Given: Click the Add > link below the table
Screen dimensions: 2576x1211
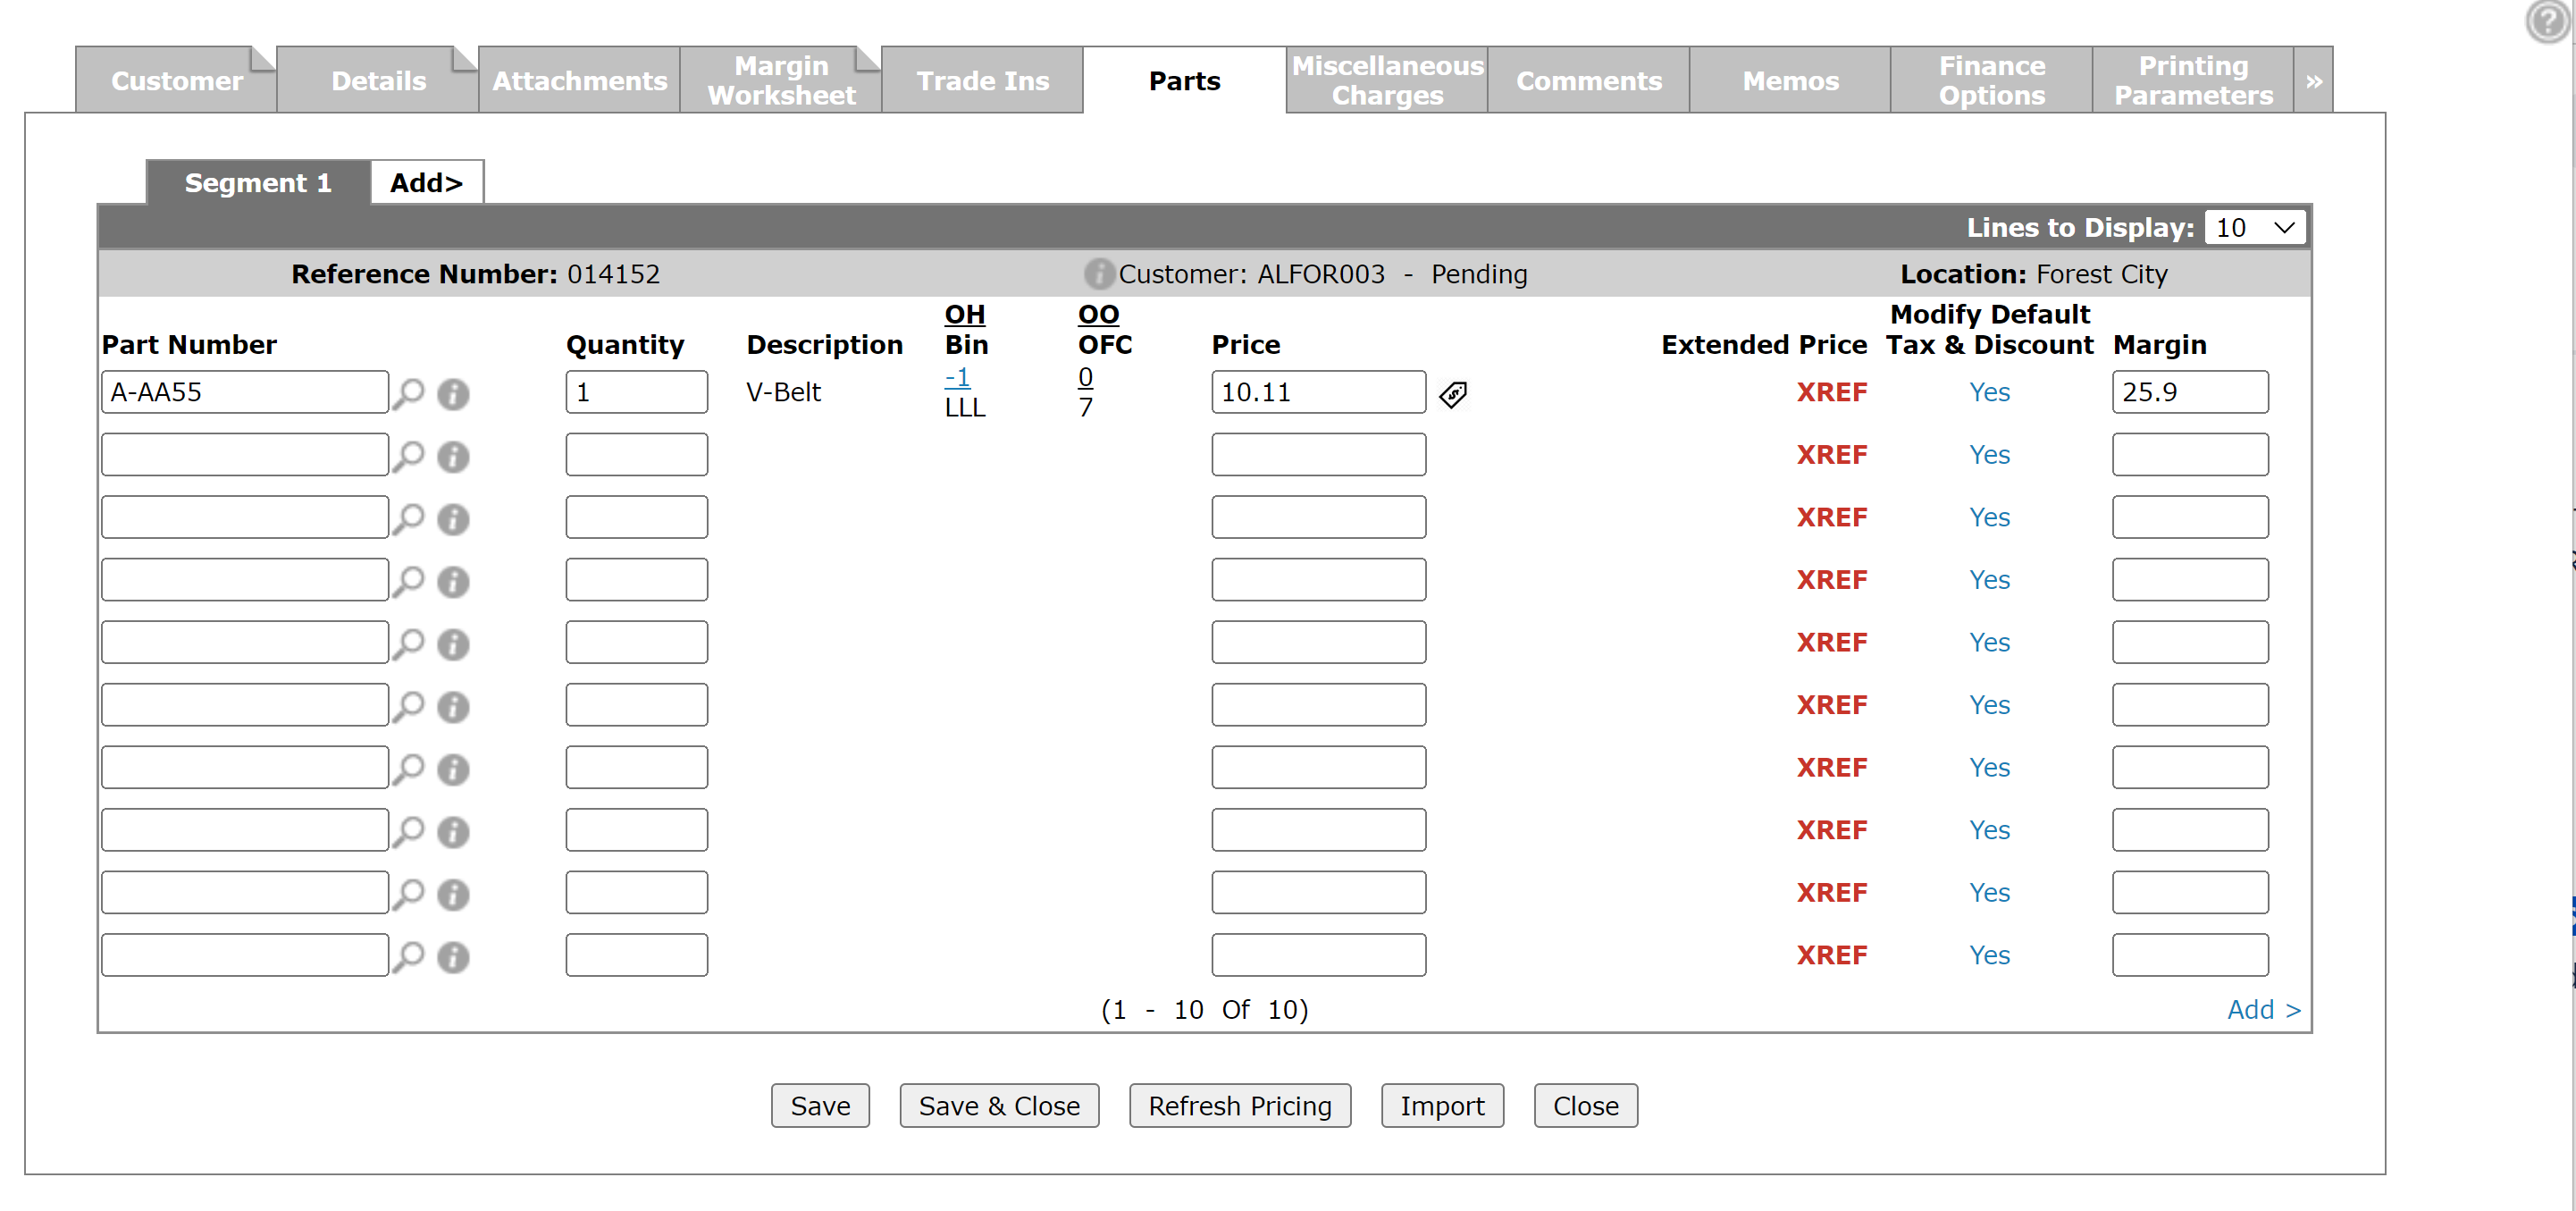Looking at the screenshot, I should click(x=2264, y=1009).
